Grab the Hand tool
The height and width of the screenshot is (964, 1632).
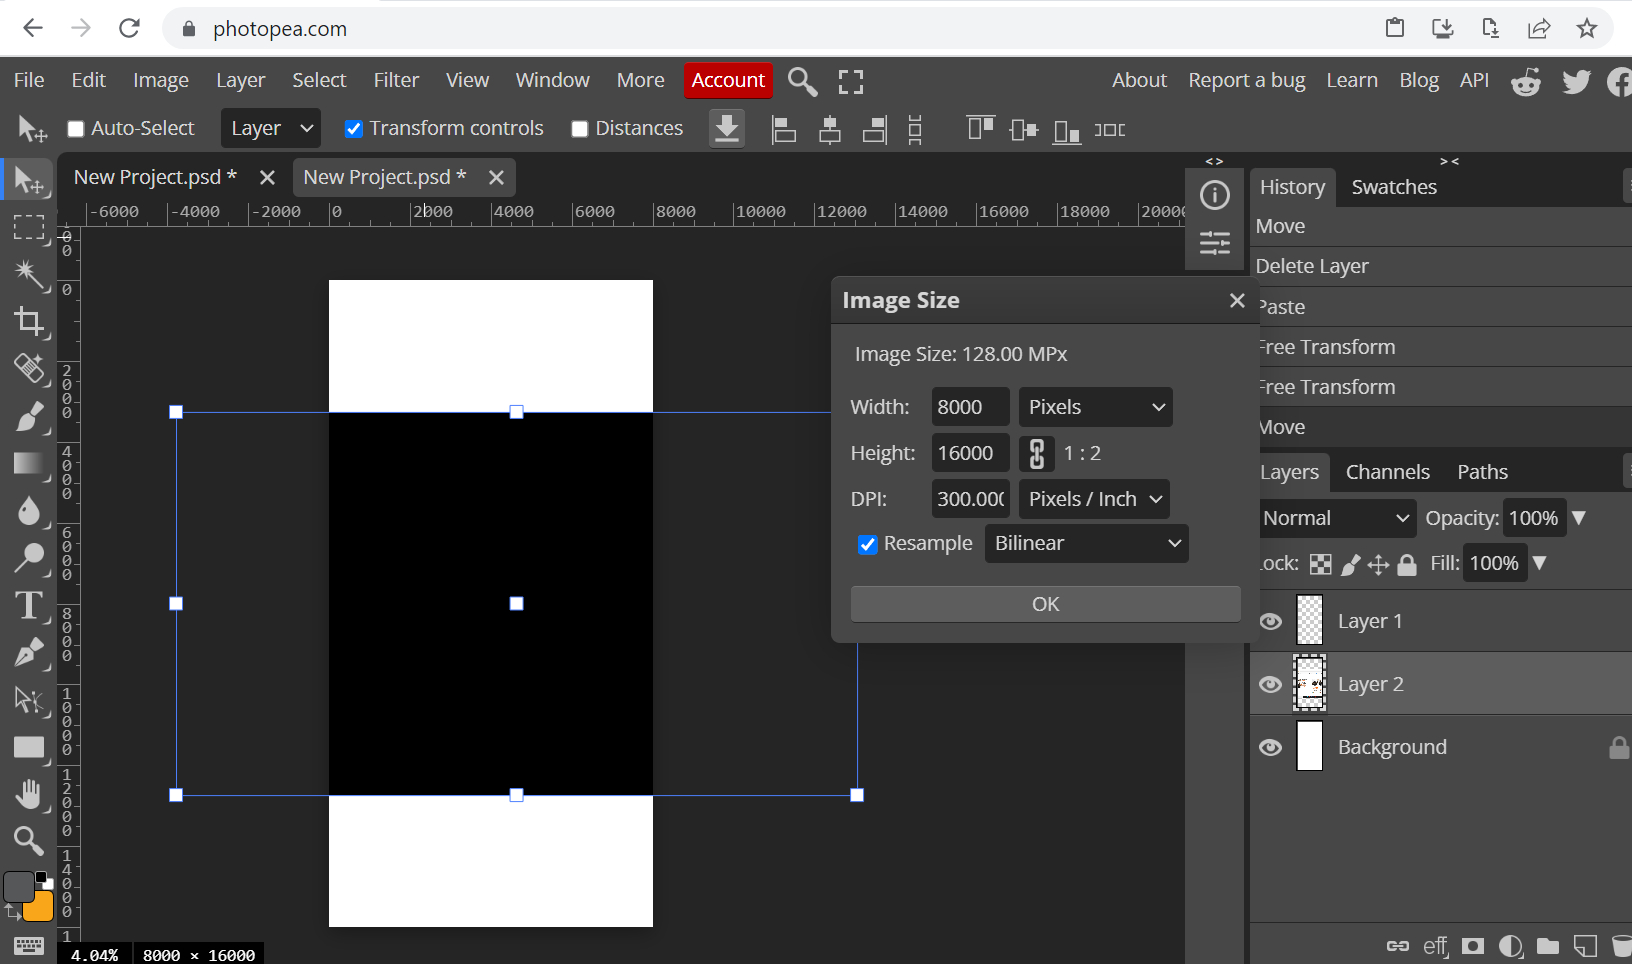29,794
